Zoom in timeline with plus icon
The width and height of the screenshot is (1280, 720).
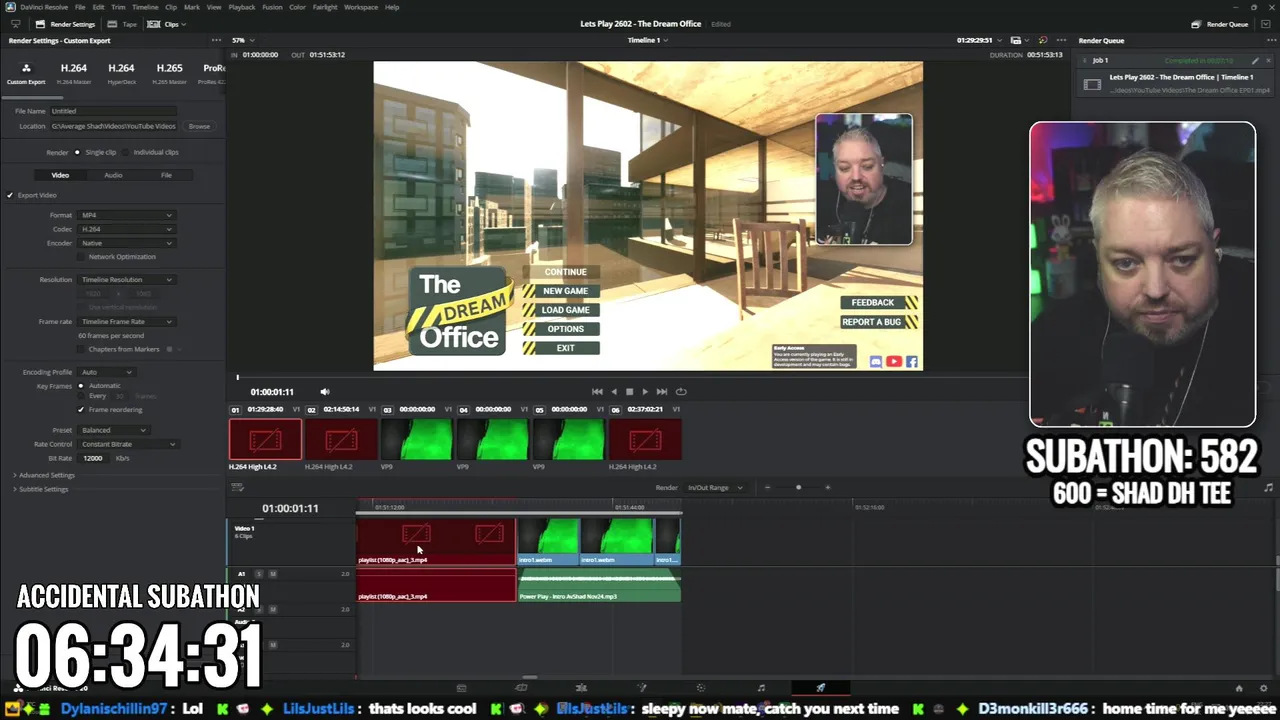pos(827,488)
